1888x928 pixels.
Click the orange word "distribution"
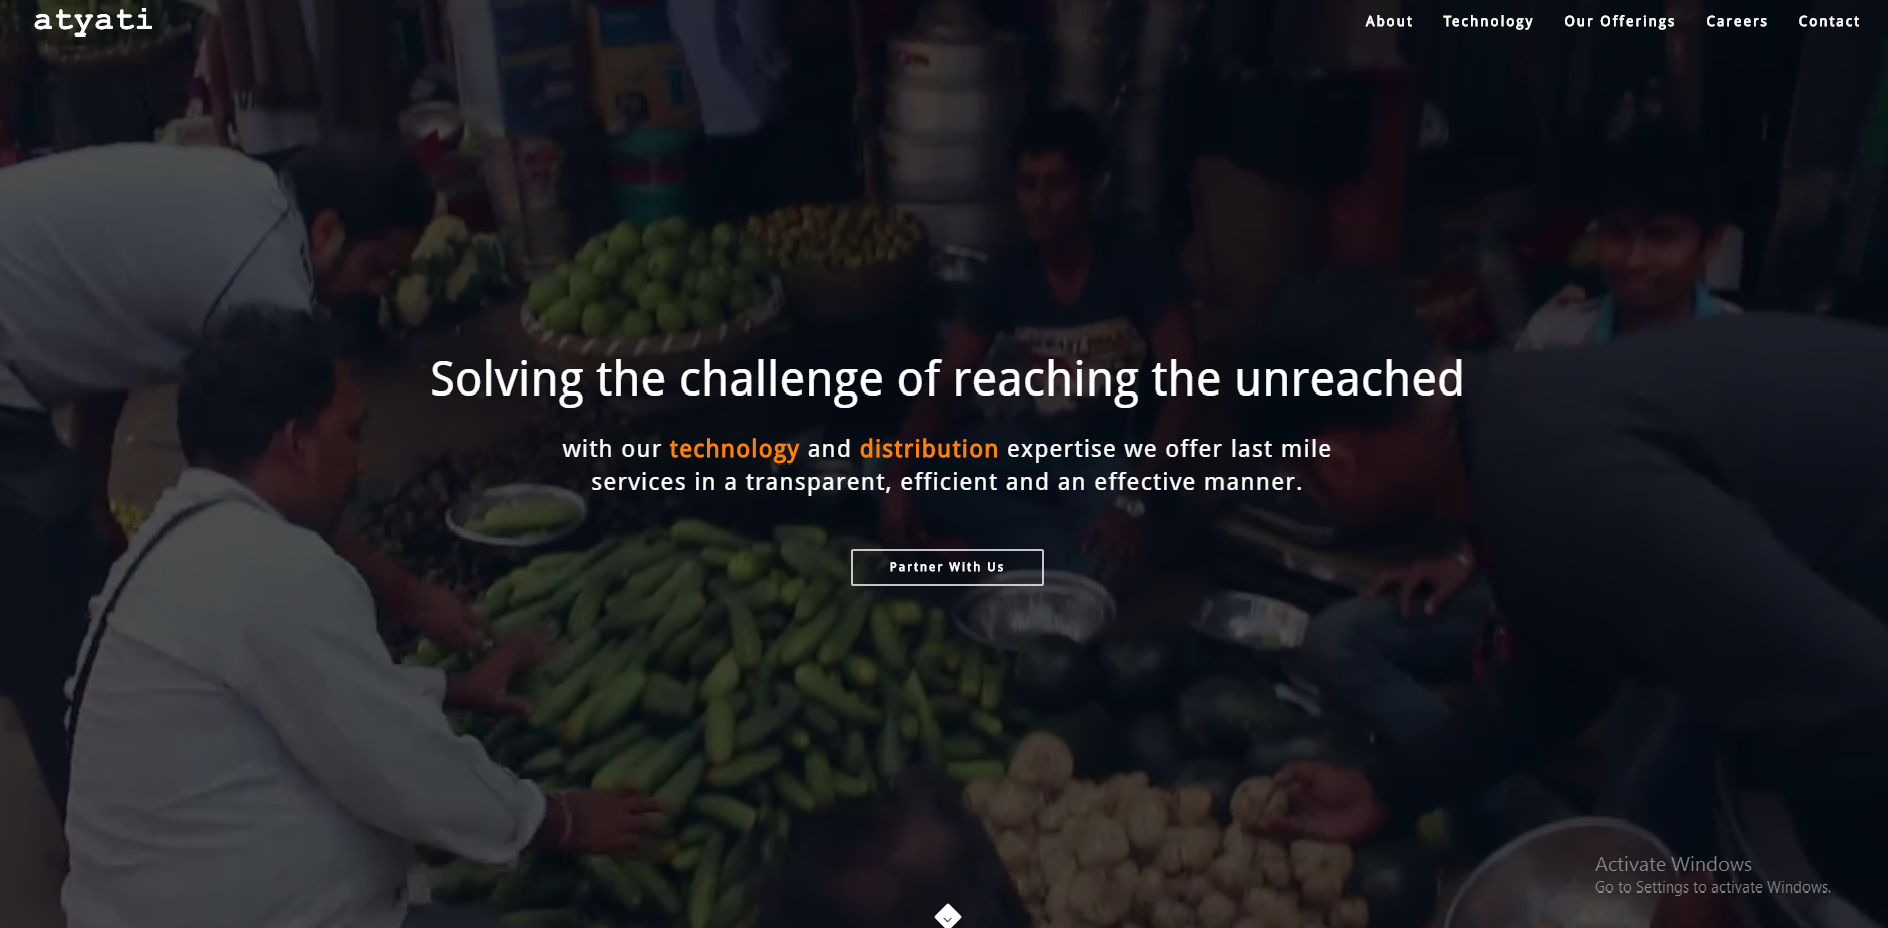coord(929,449)
